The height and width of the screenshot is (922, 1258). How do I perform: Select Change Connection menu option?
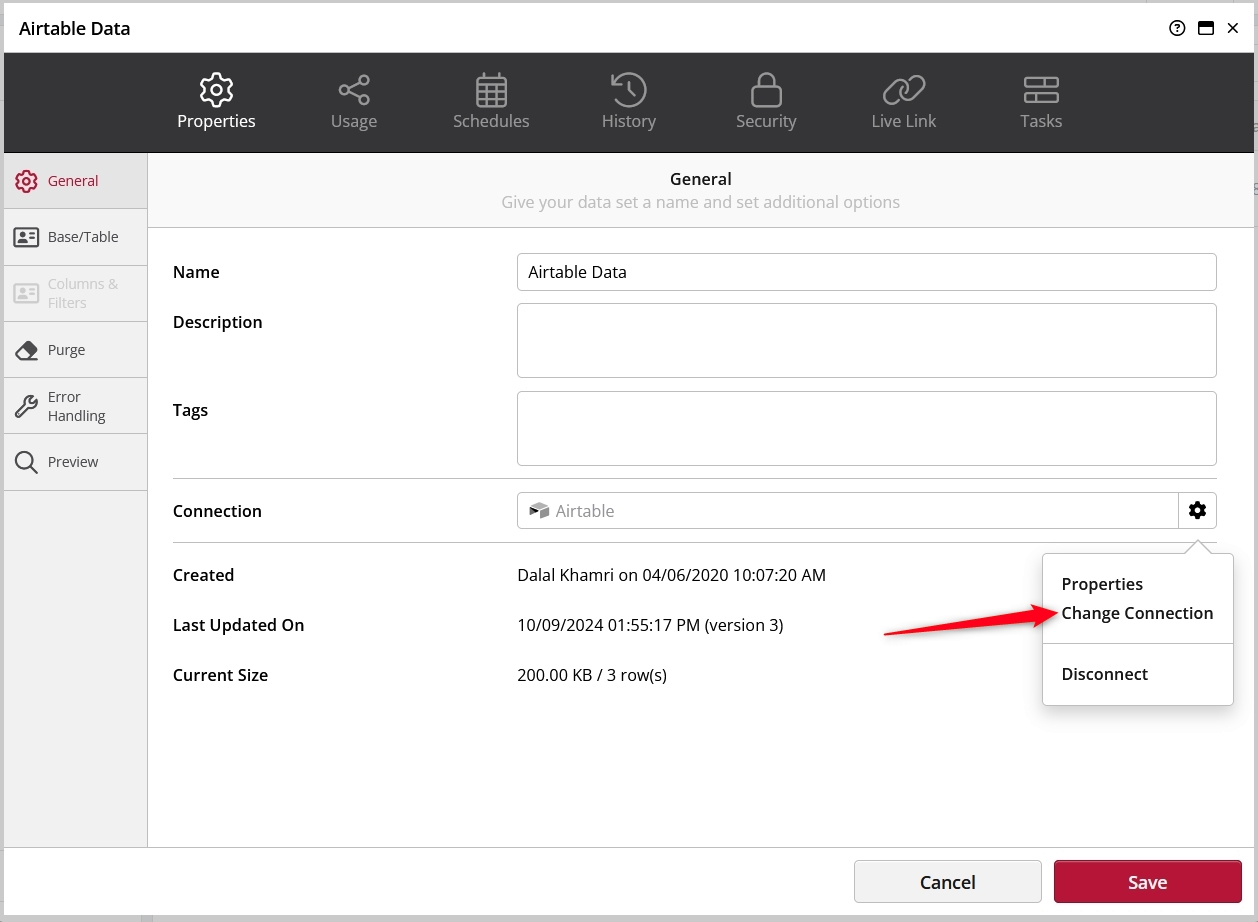1137,613
